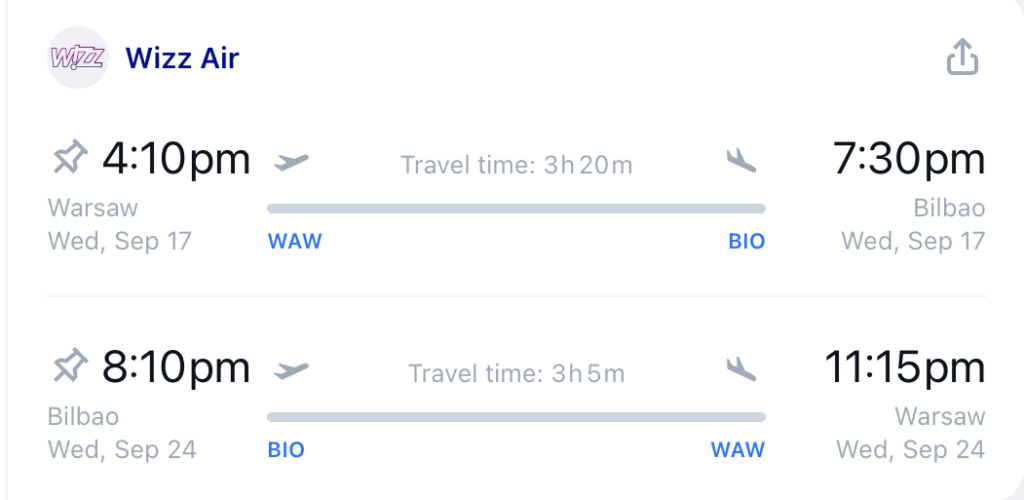The height and width of the screenshot is (500, 1024).
Task: Click the landing plane icon for outbound flight
Action: pos(741,161)
